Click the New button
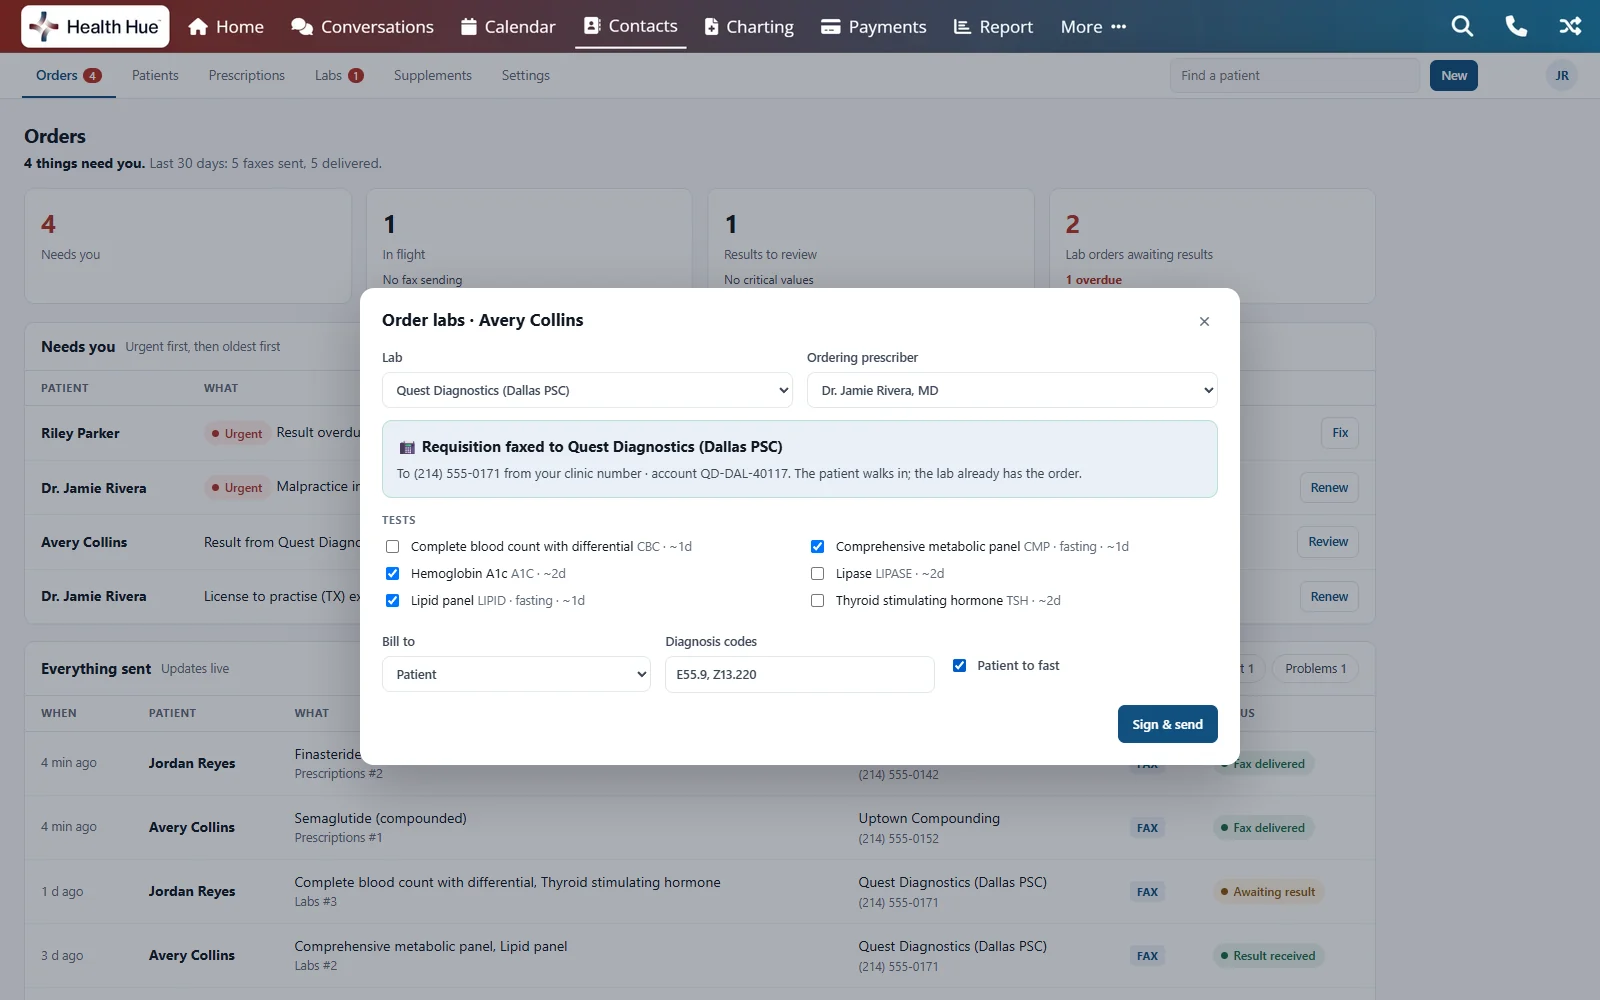This screenshot has height=1000, width=1600. (x=1454, y=76)
